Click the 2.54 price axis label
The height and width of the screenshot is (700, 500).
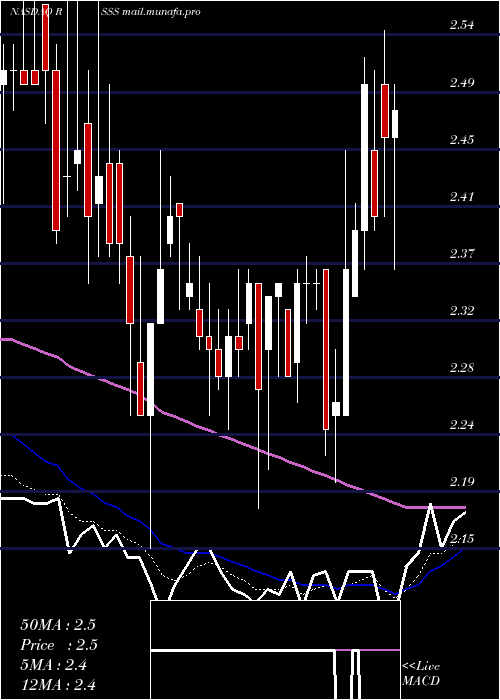click(x=461, y=25)
